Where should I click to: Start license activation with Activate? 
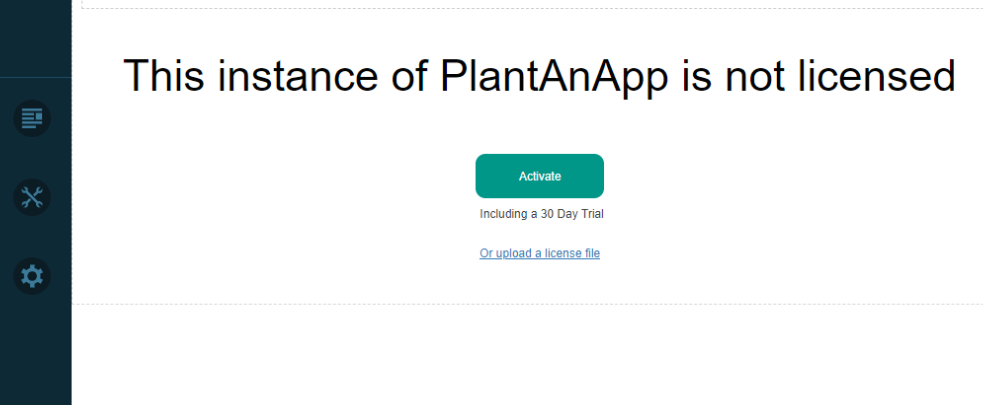(x=540, y=176)
